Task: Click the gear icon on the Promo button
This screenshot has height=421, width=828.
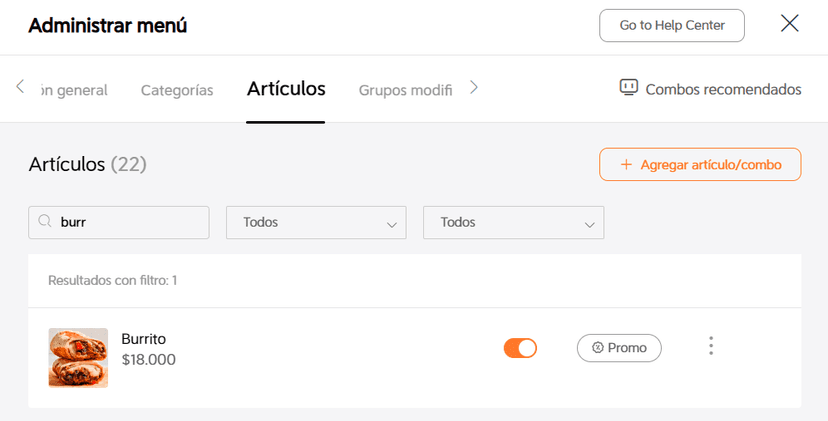Action: (x=598, y=348)
